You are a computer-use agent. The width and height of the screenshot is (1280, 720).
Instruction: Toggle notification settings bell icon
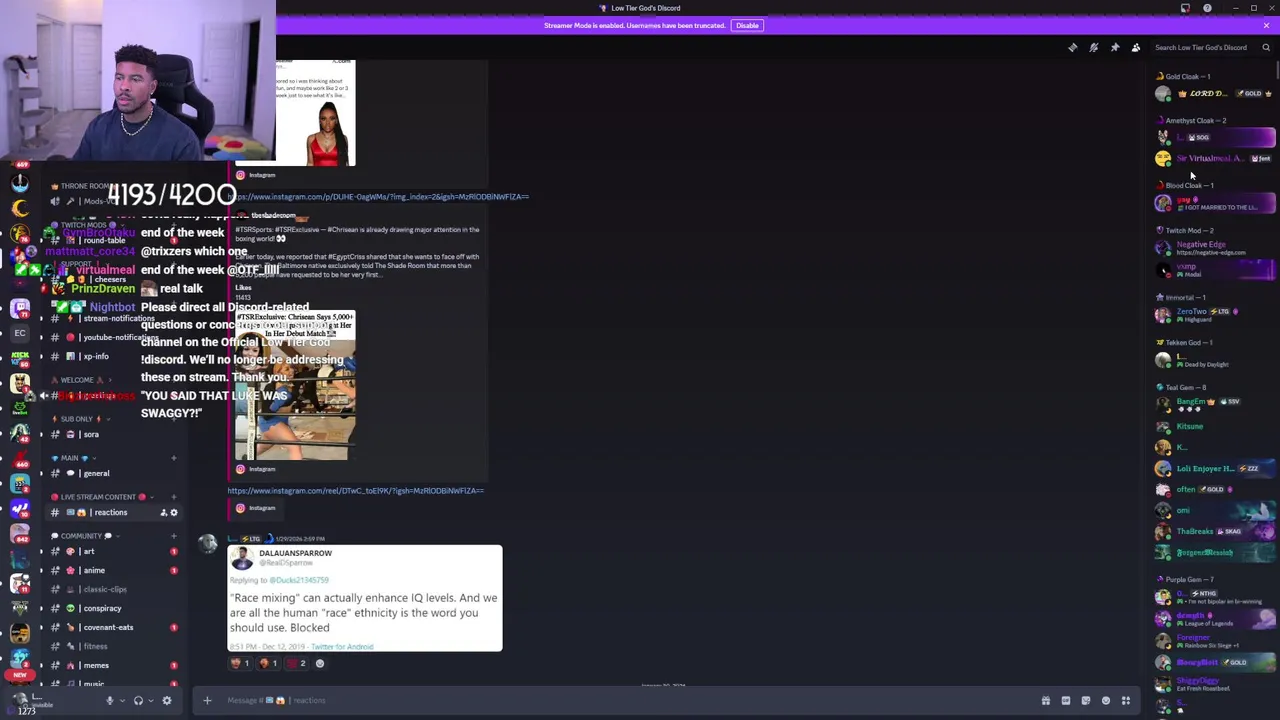tap(1093, 47)
